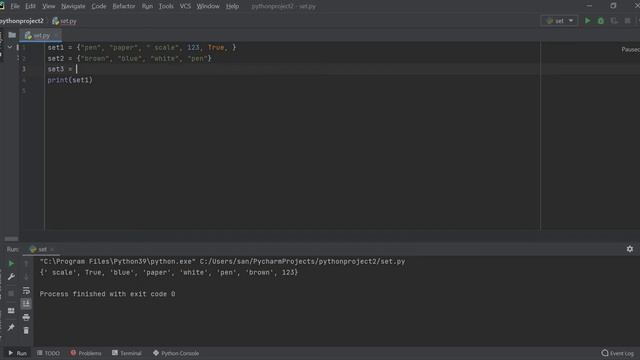Click the Run with Coverage toolbar icon
640x360 pixels.
point(614,21)
